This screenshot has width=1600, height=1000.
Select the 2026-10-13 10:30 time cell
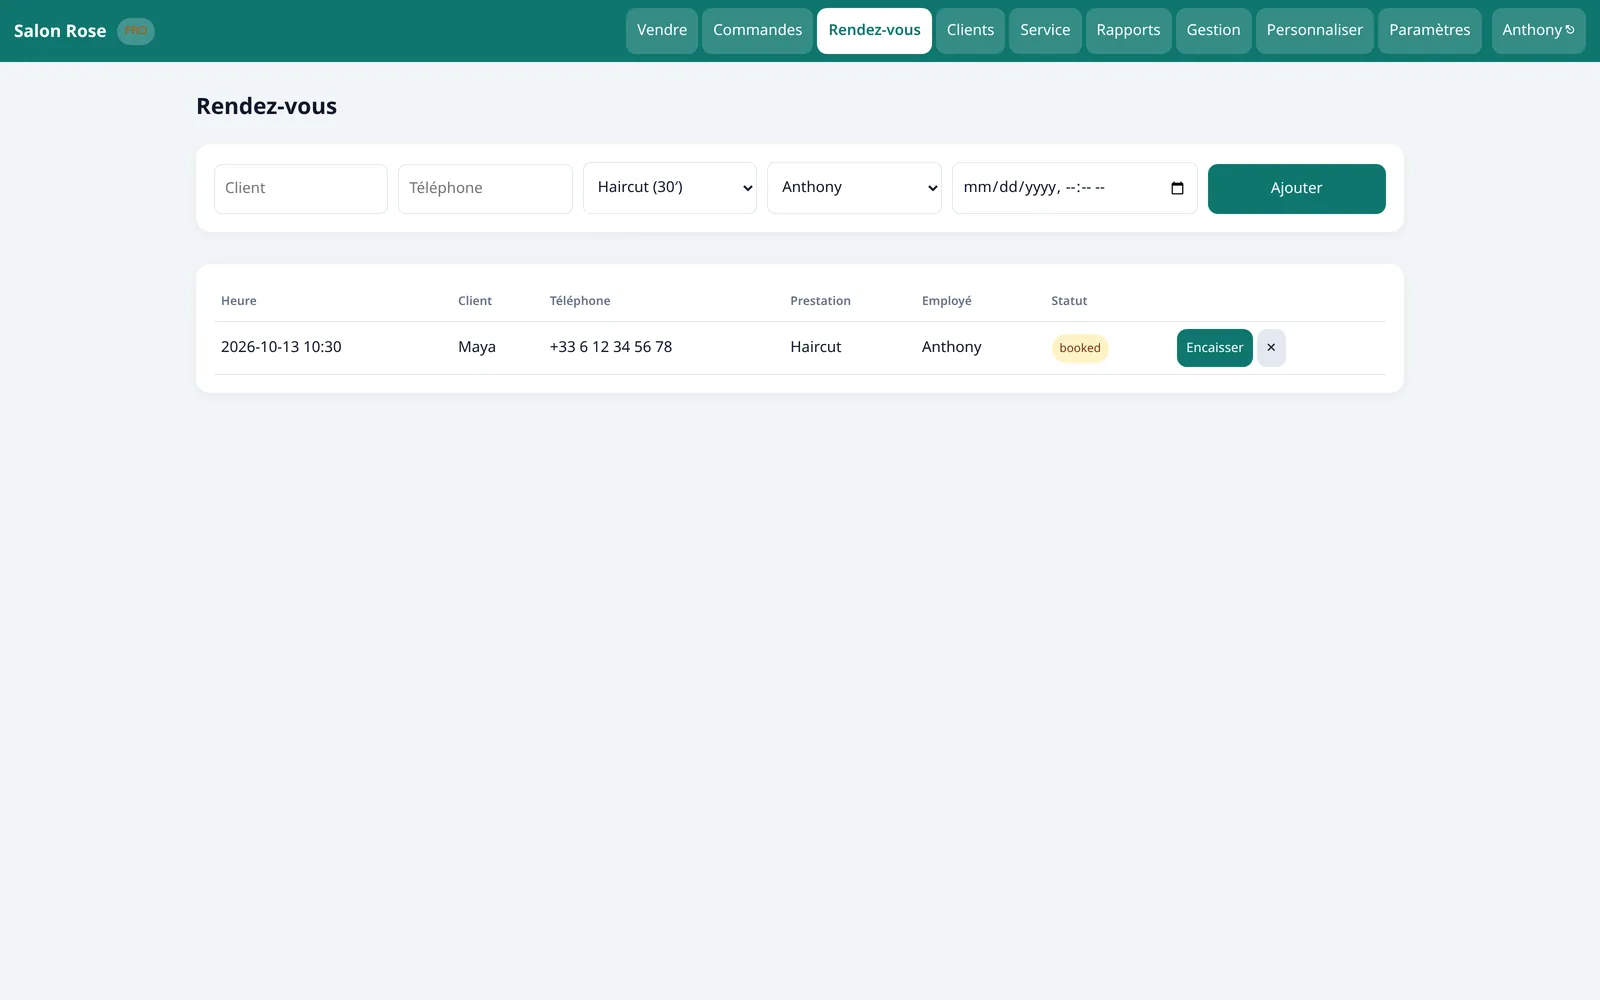281,347
